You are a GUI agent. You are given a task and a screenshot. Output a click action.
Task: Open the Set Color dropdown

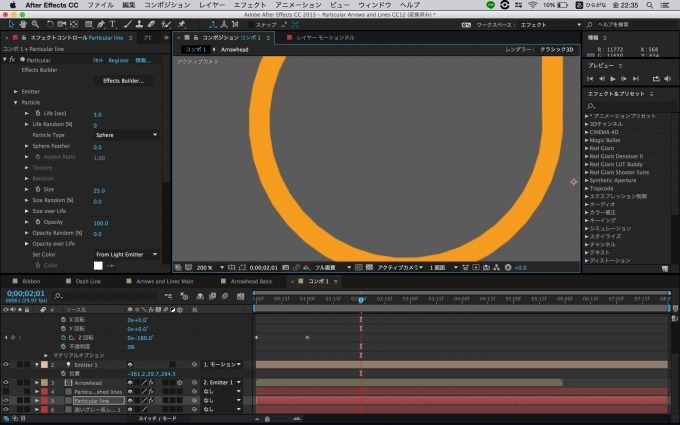coord(126,254)
